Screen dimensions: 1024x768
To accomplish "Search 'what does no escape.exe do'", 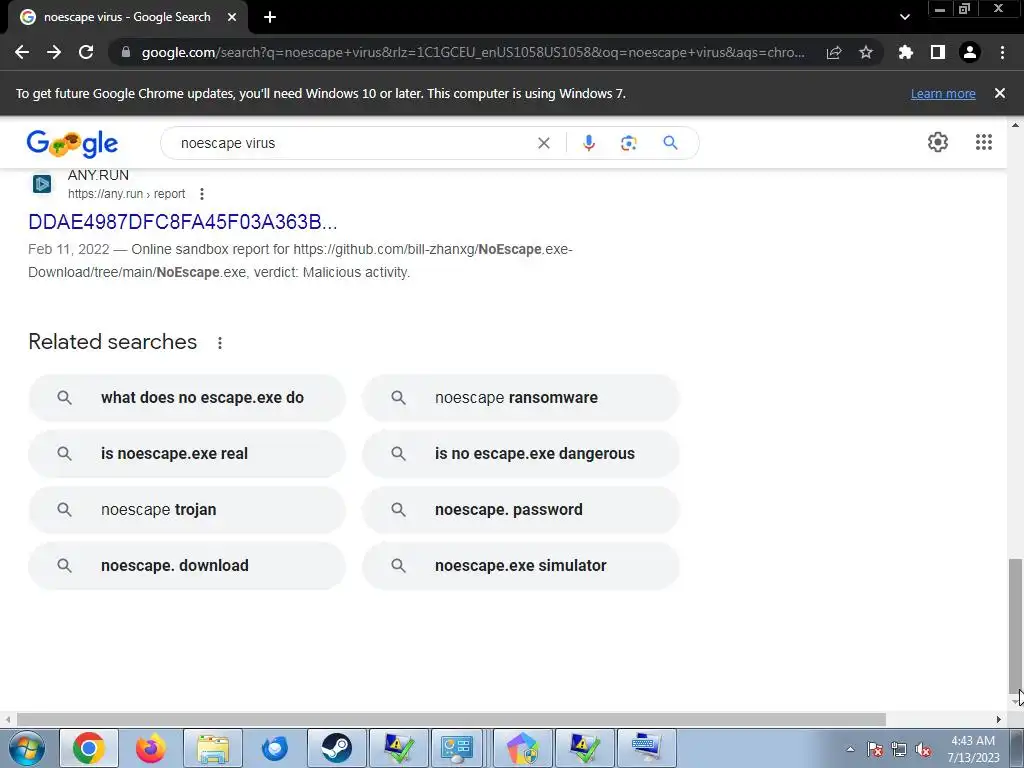I will click(187, 398).
